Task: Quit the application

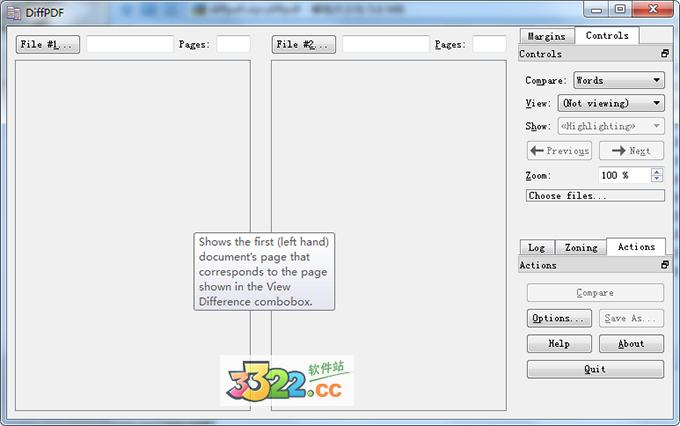Action: (595, 369)
